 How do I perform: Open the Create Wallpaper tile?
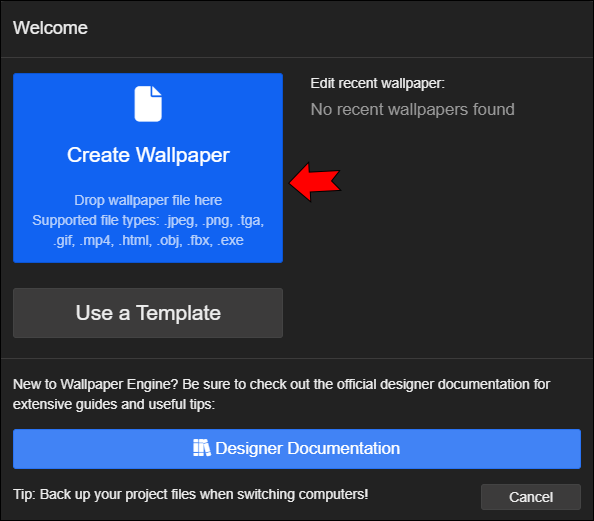(x=148, y=168)
